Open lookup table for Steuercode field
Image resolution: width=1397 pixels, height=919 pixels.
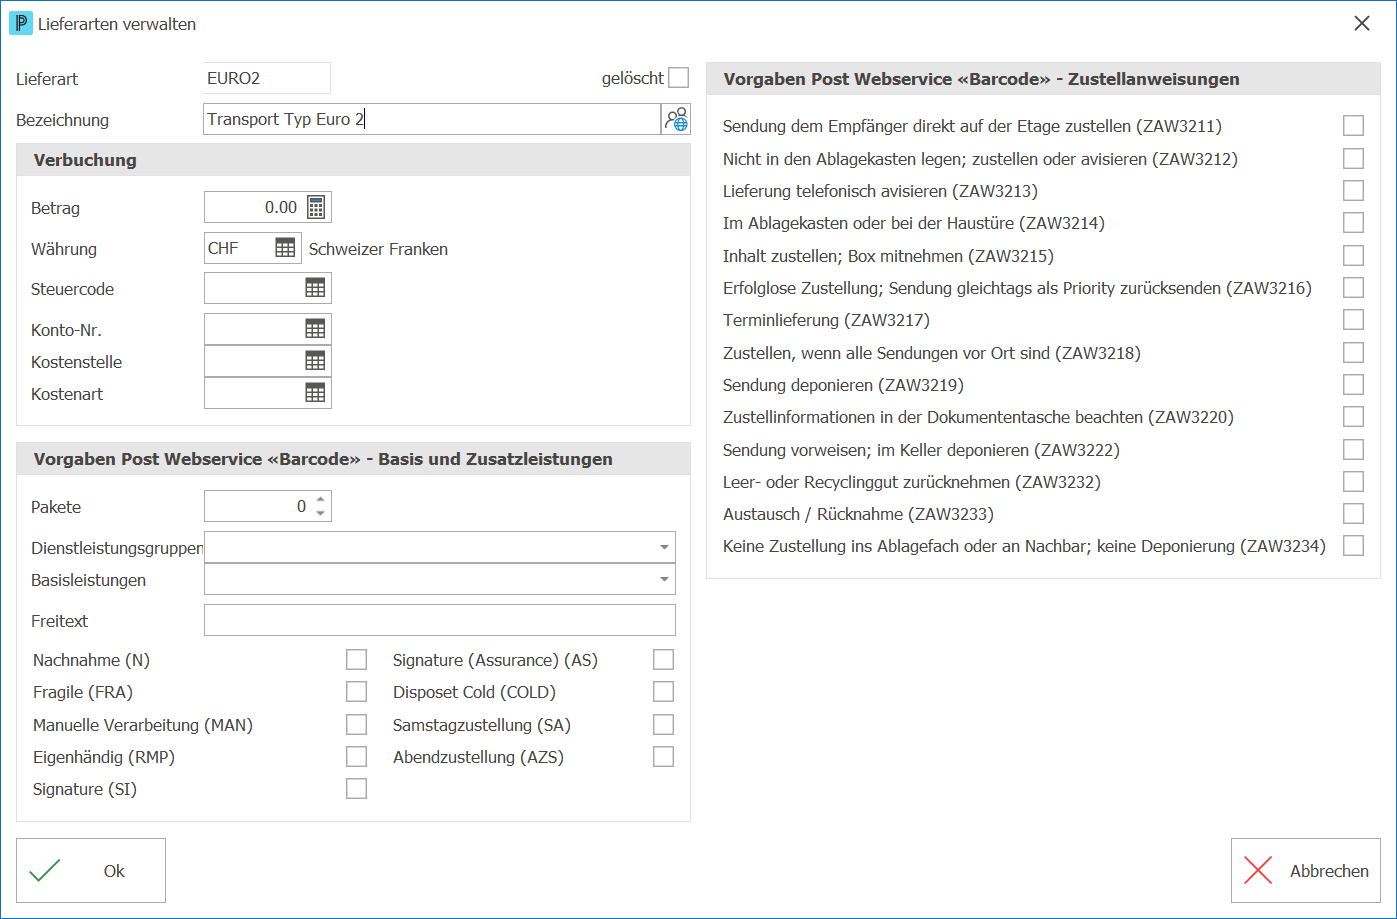(315, 288)
